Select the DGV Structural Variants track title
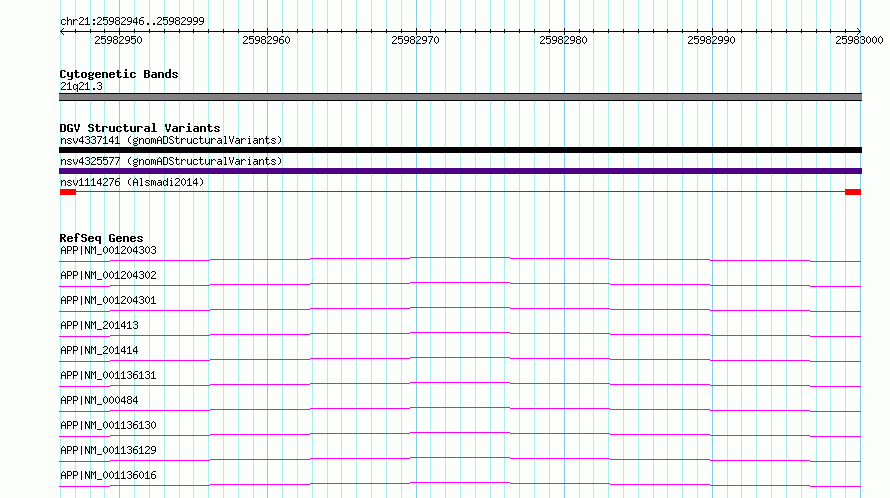This screenshot has width=890, height=498. 140,128
